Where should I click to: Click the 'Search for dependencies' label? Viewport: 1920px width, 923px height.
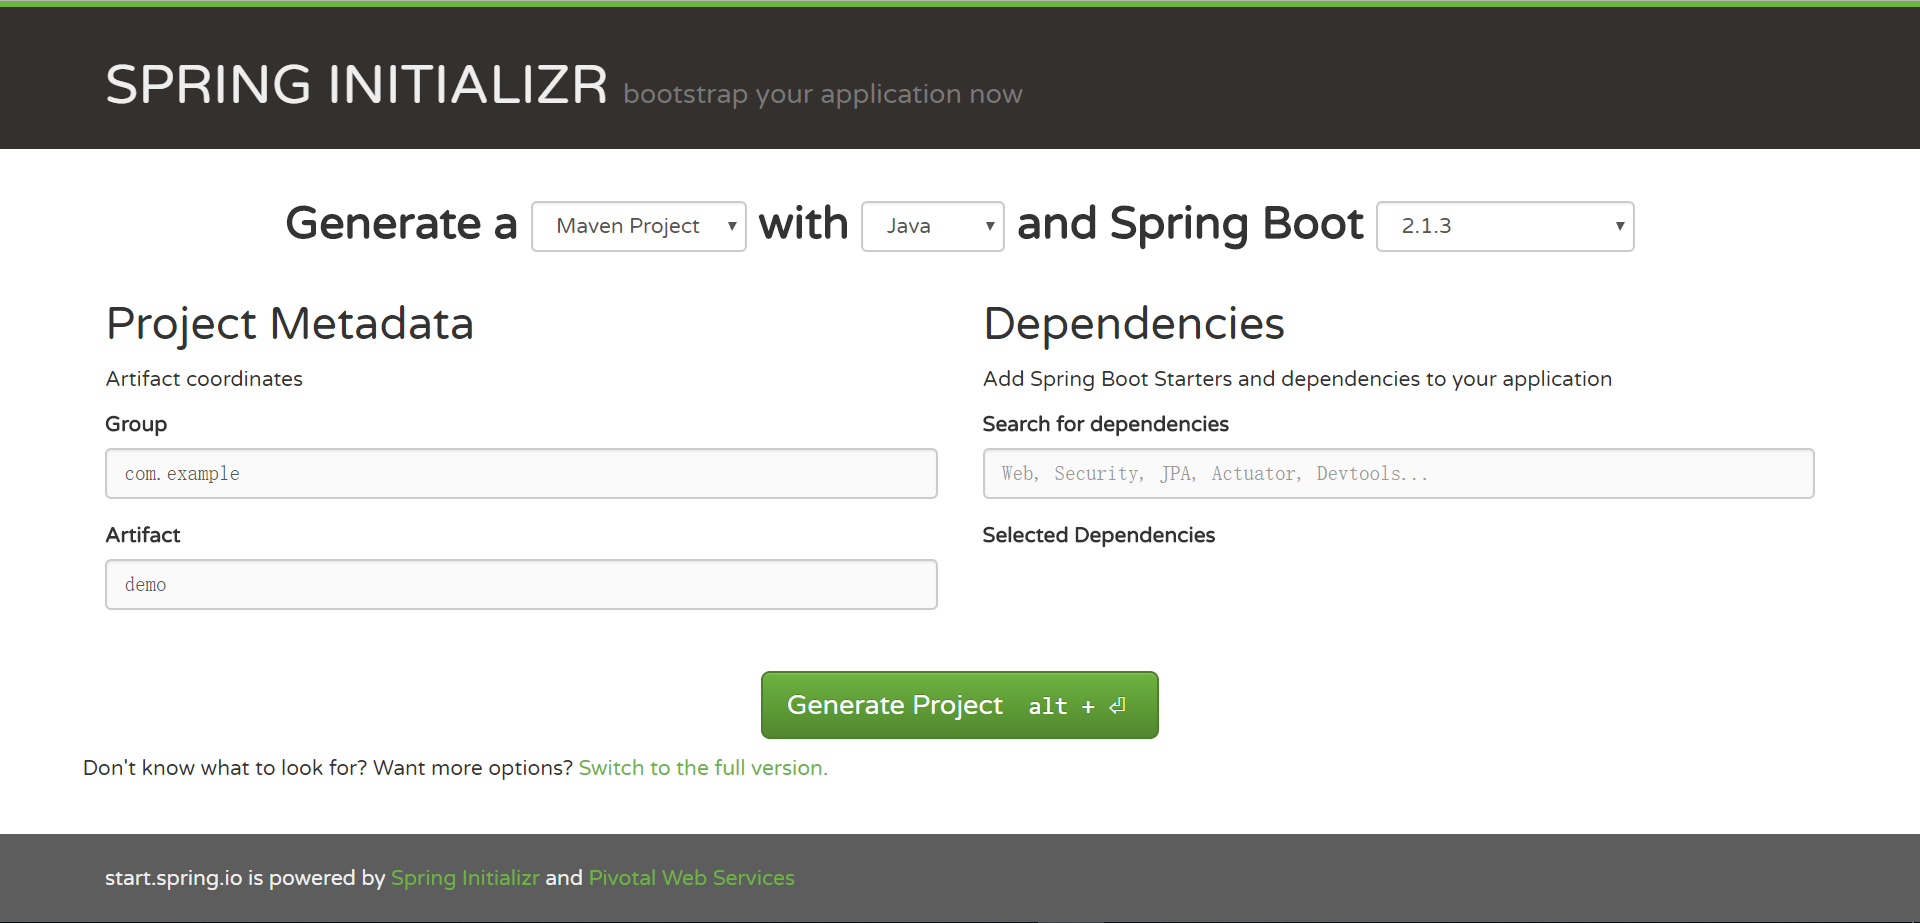(1106, 424)
